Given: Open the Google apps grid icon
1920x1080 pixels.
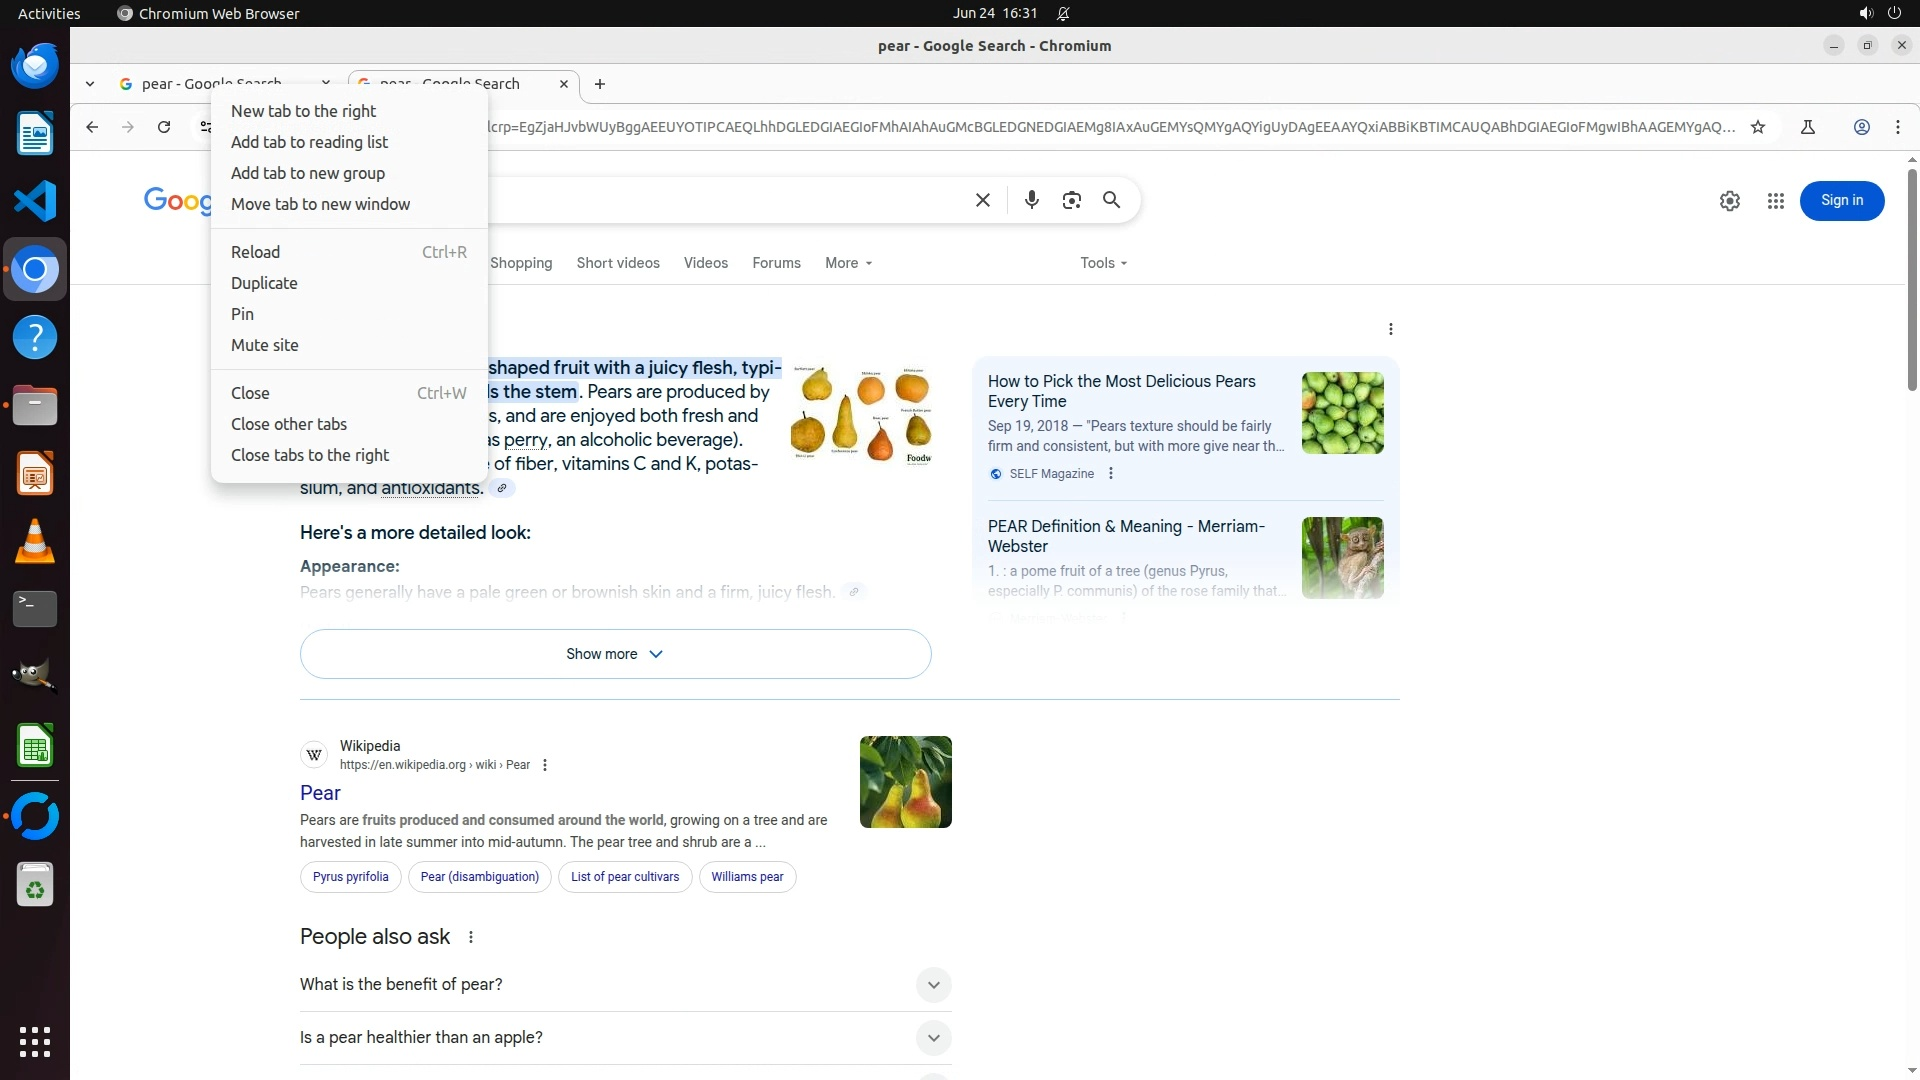Looking at the screenshot, I should click(1775, 201).
